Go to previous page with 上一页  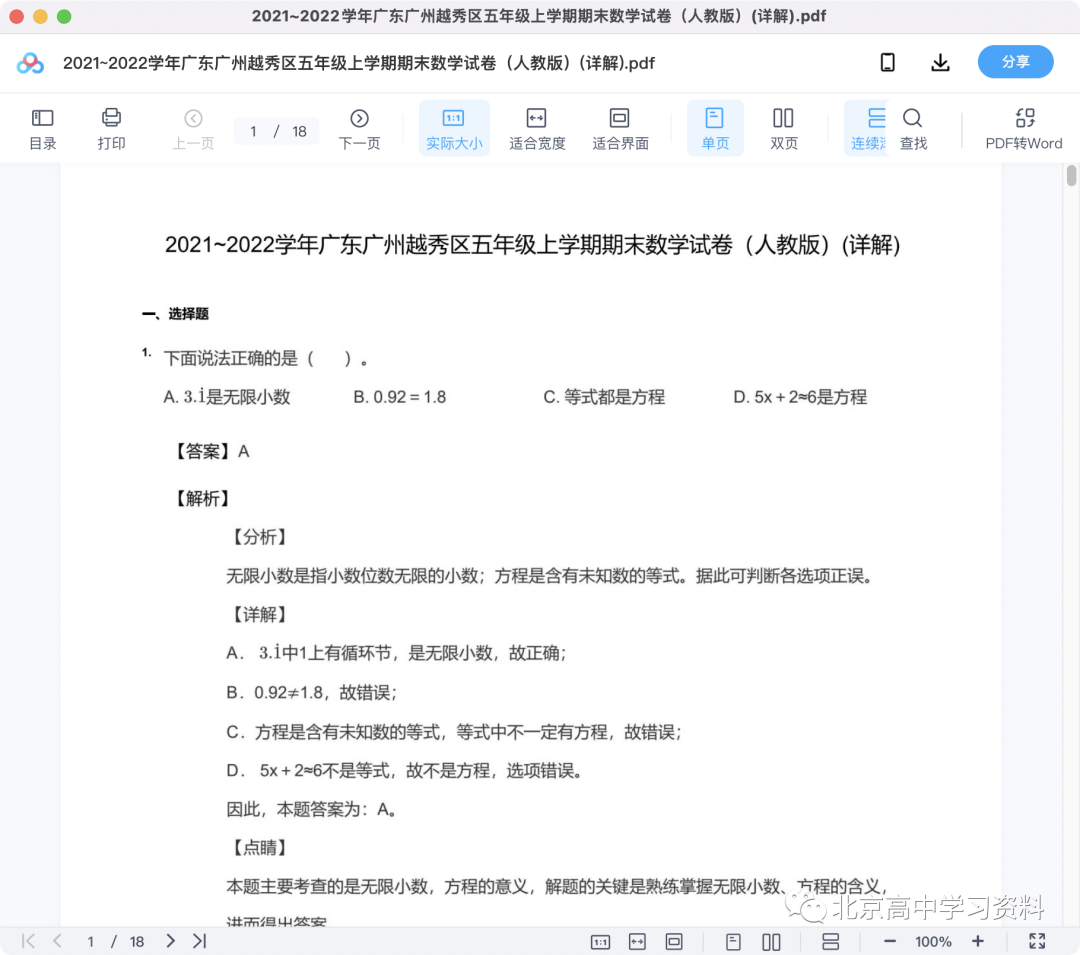tap(193, 129)
